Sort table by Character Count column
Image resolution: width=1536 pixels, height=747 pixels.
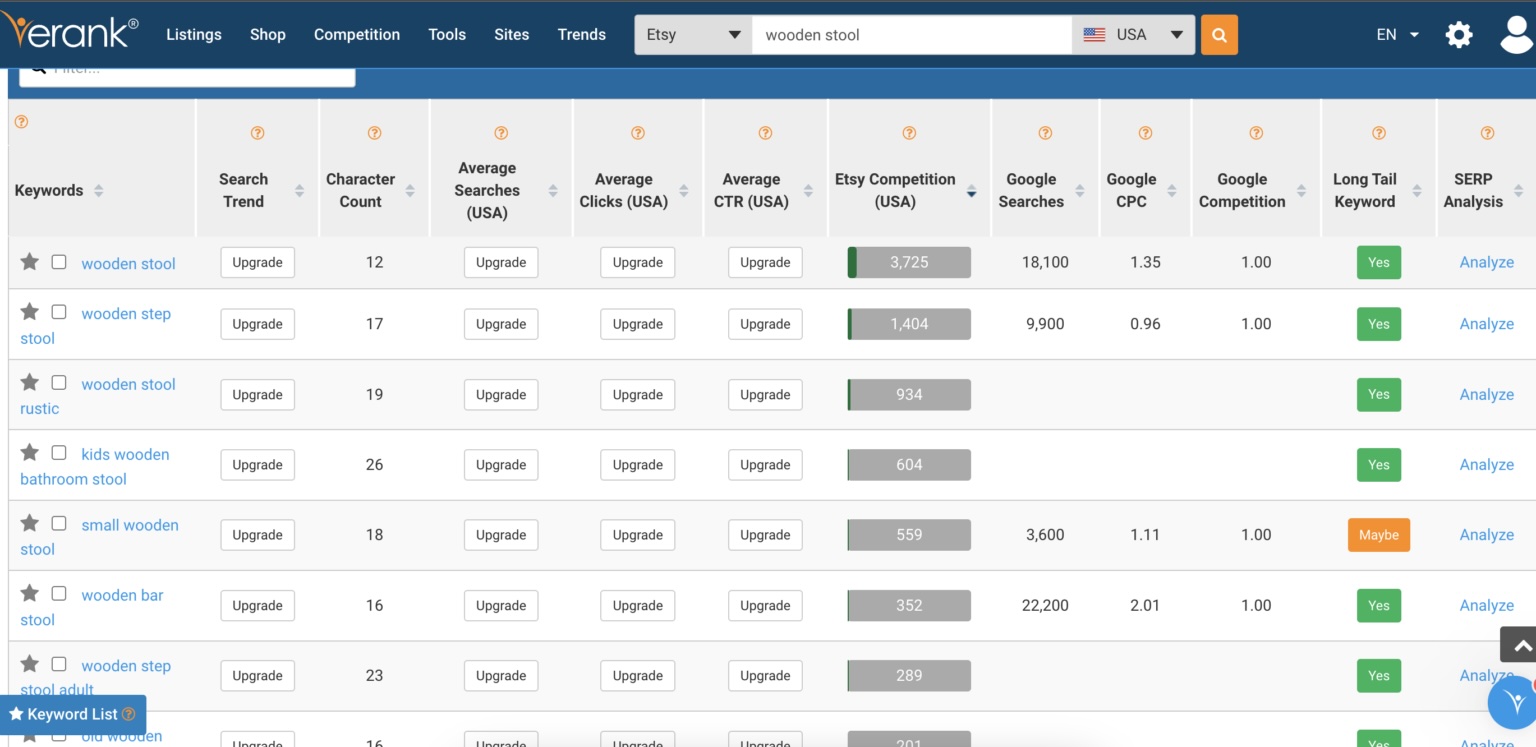(x=410, y=191)
